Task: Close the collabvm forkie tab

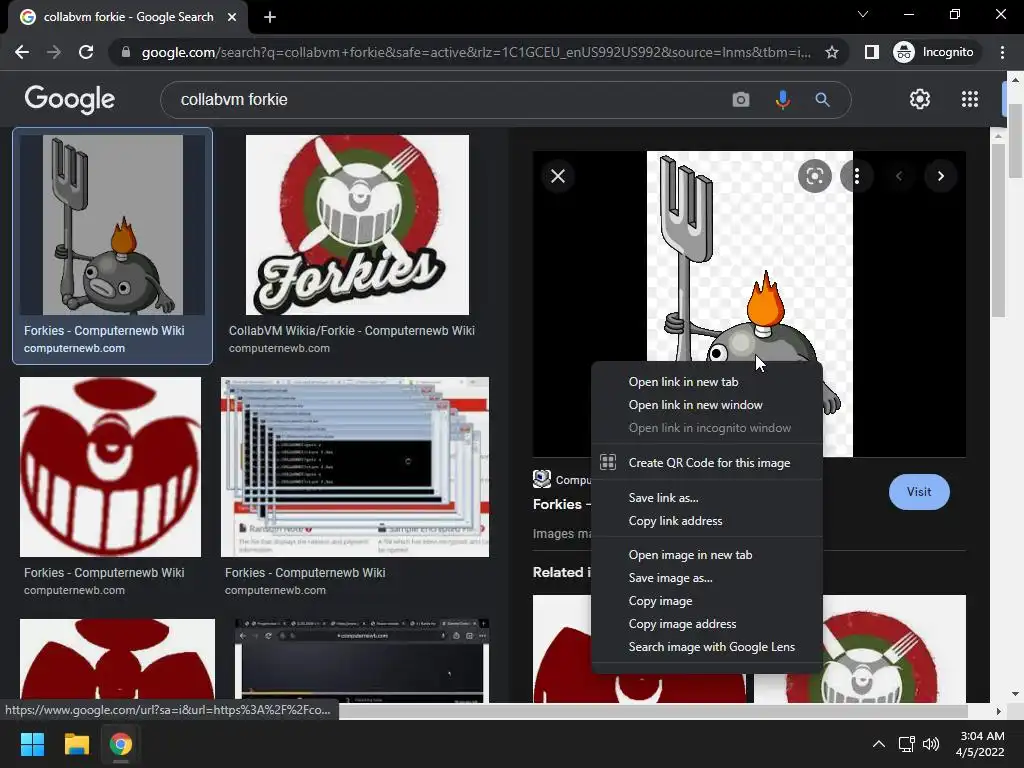Action: [x=232, y=17]
